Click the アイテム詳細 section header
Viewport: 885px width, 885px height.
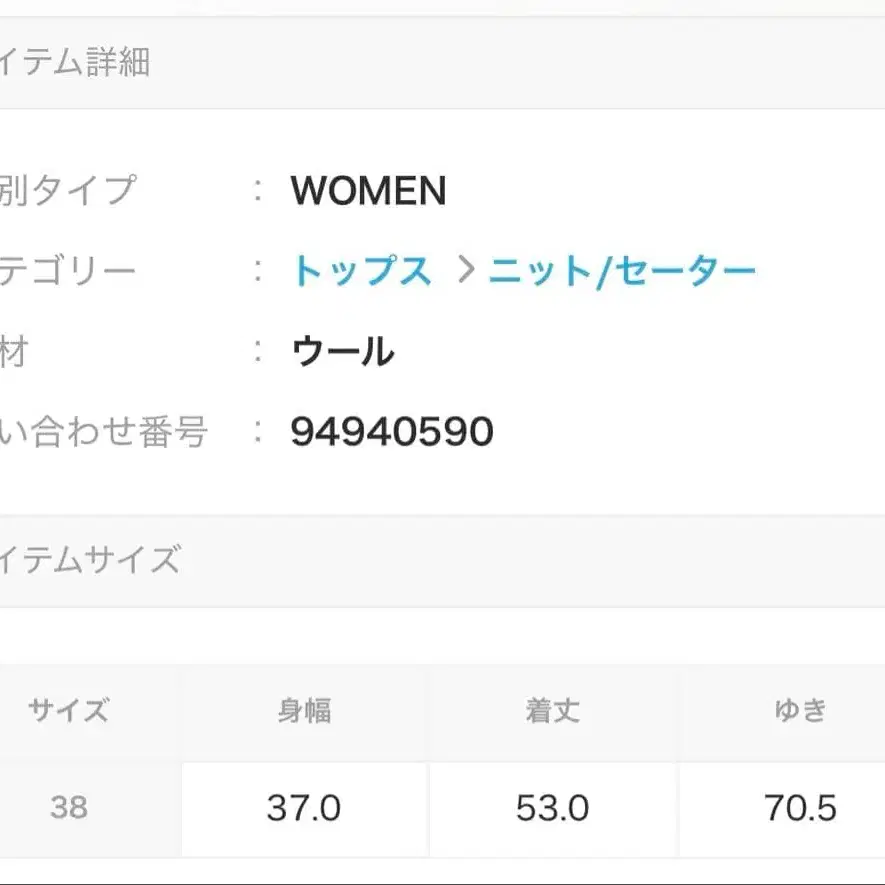coord(75,62)
